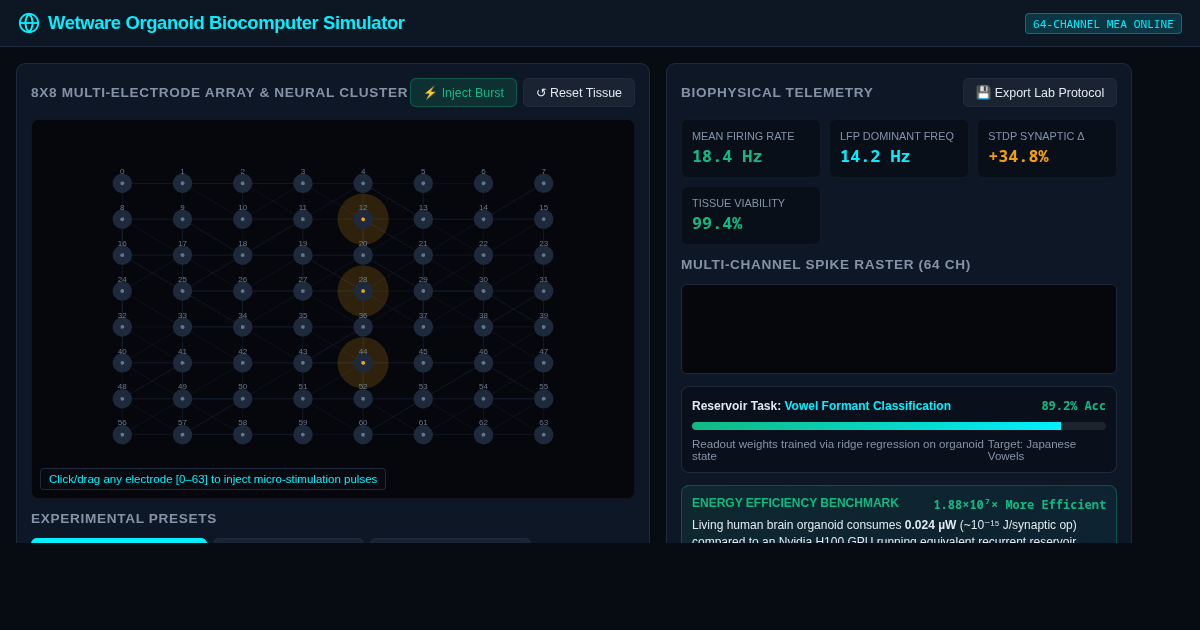Select electrode 0 in the array
The image size is (1200, 630).
click(x=122, y=183)
